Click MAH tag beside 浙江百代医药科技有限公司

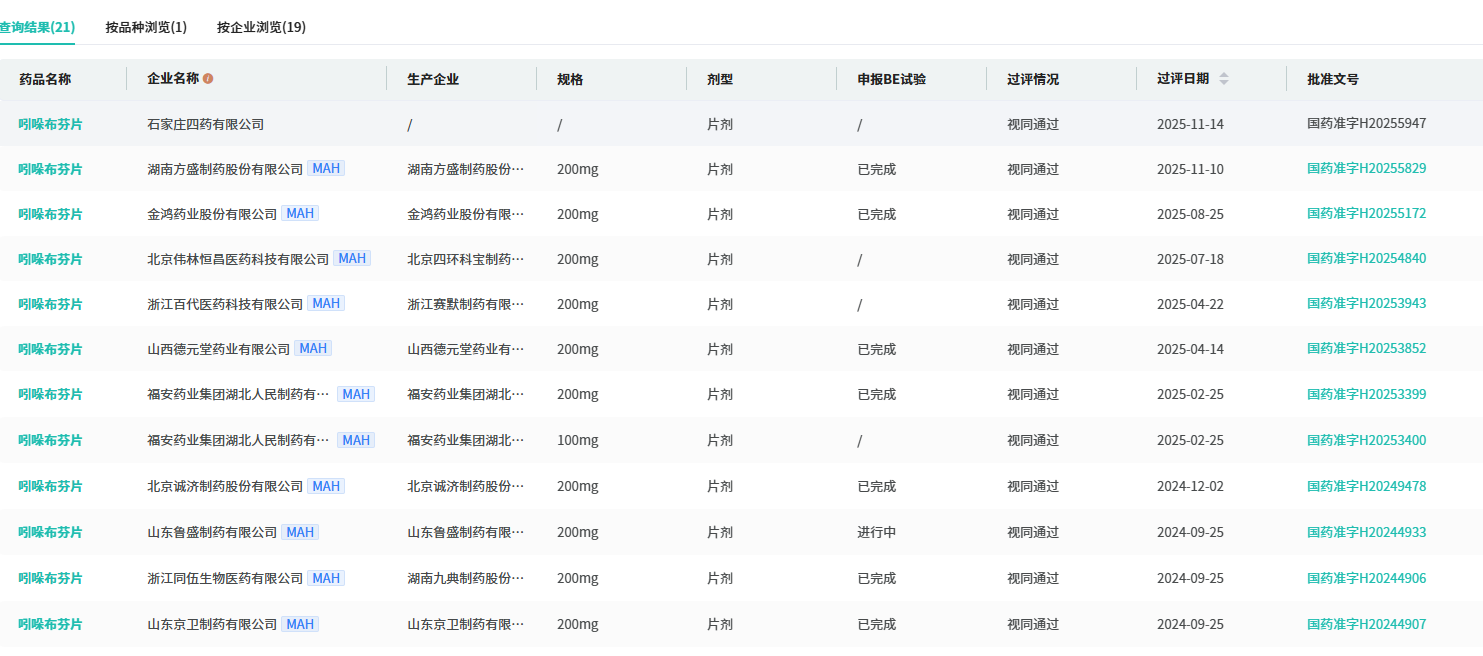coord(326,303)
